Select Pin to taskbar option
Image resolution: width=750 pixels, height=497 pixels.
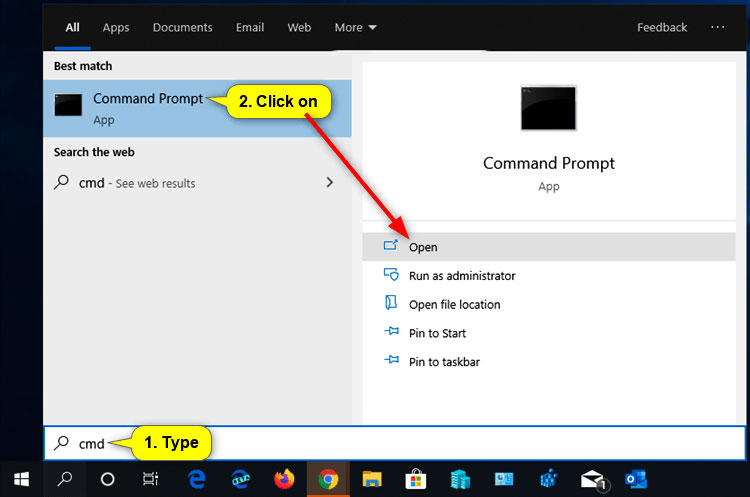(x=444, y=362)
